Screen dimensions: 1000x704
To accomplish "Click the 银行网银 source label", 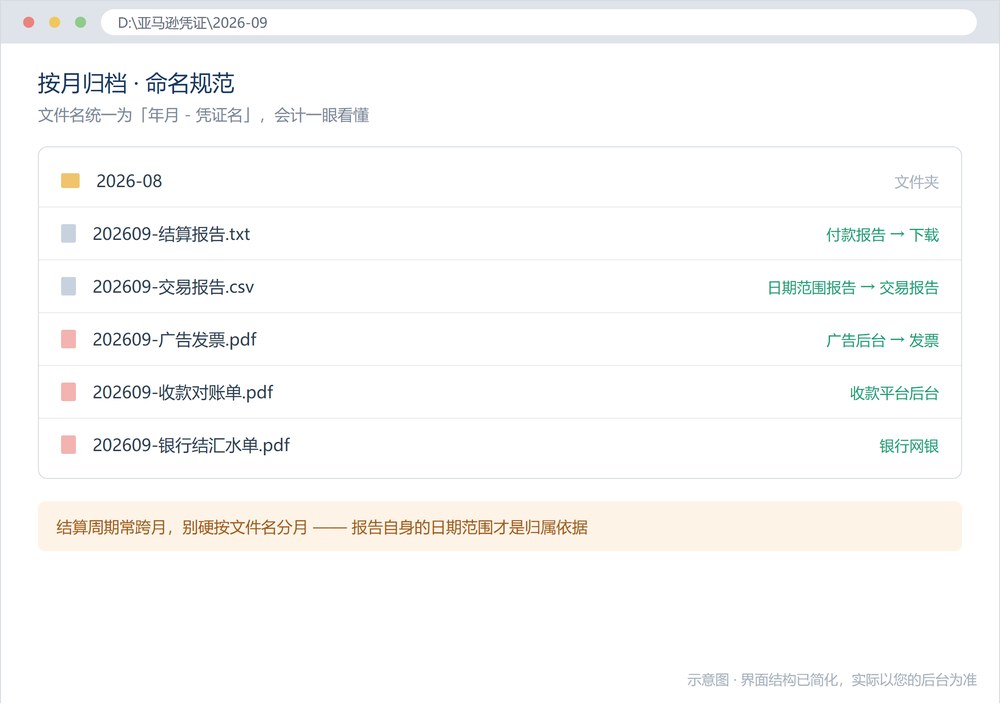I will [x=909, y=446].
